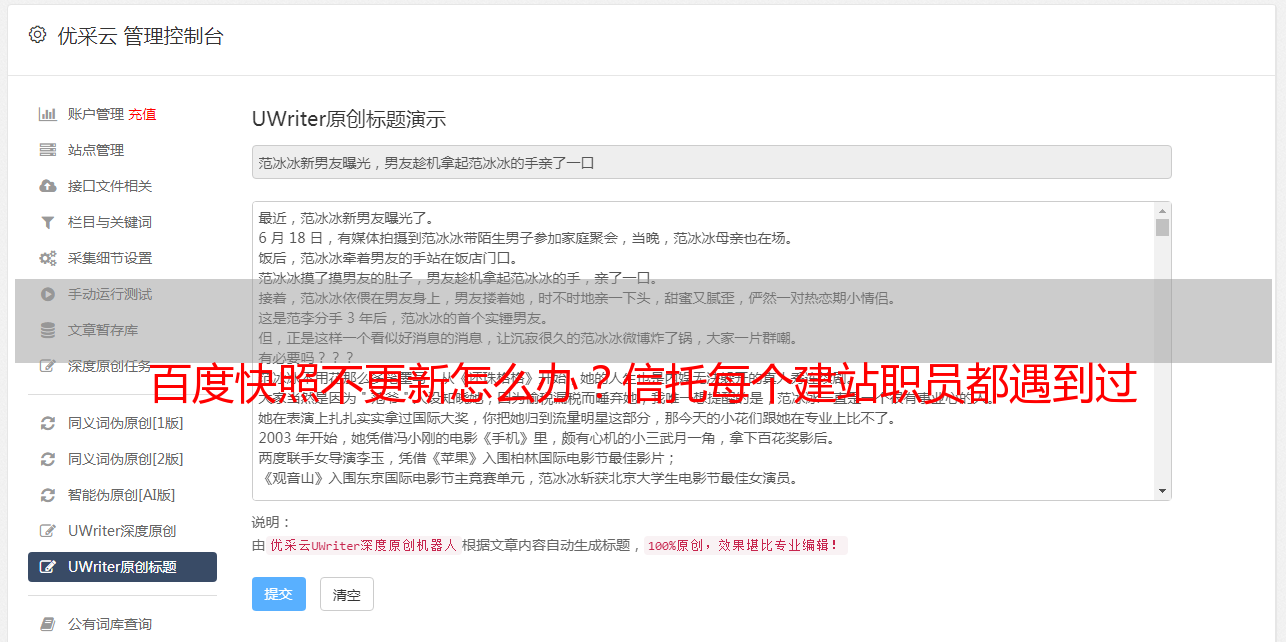Open 深度原创任务 in the sidebar
Viewport: 1286px width, 642px height.
(x=110, y=366)
